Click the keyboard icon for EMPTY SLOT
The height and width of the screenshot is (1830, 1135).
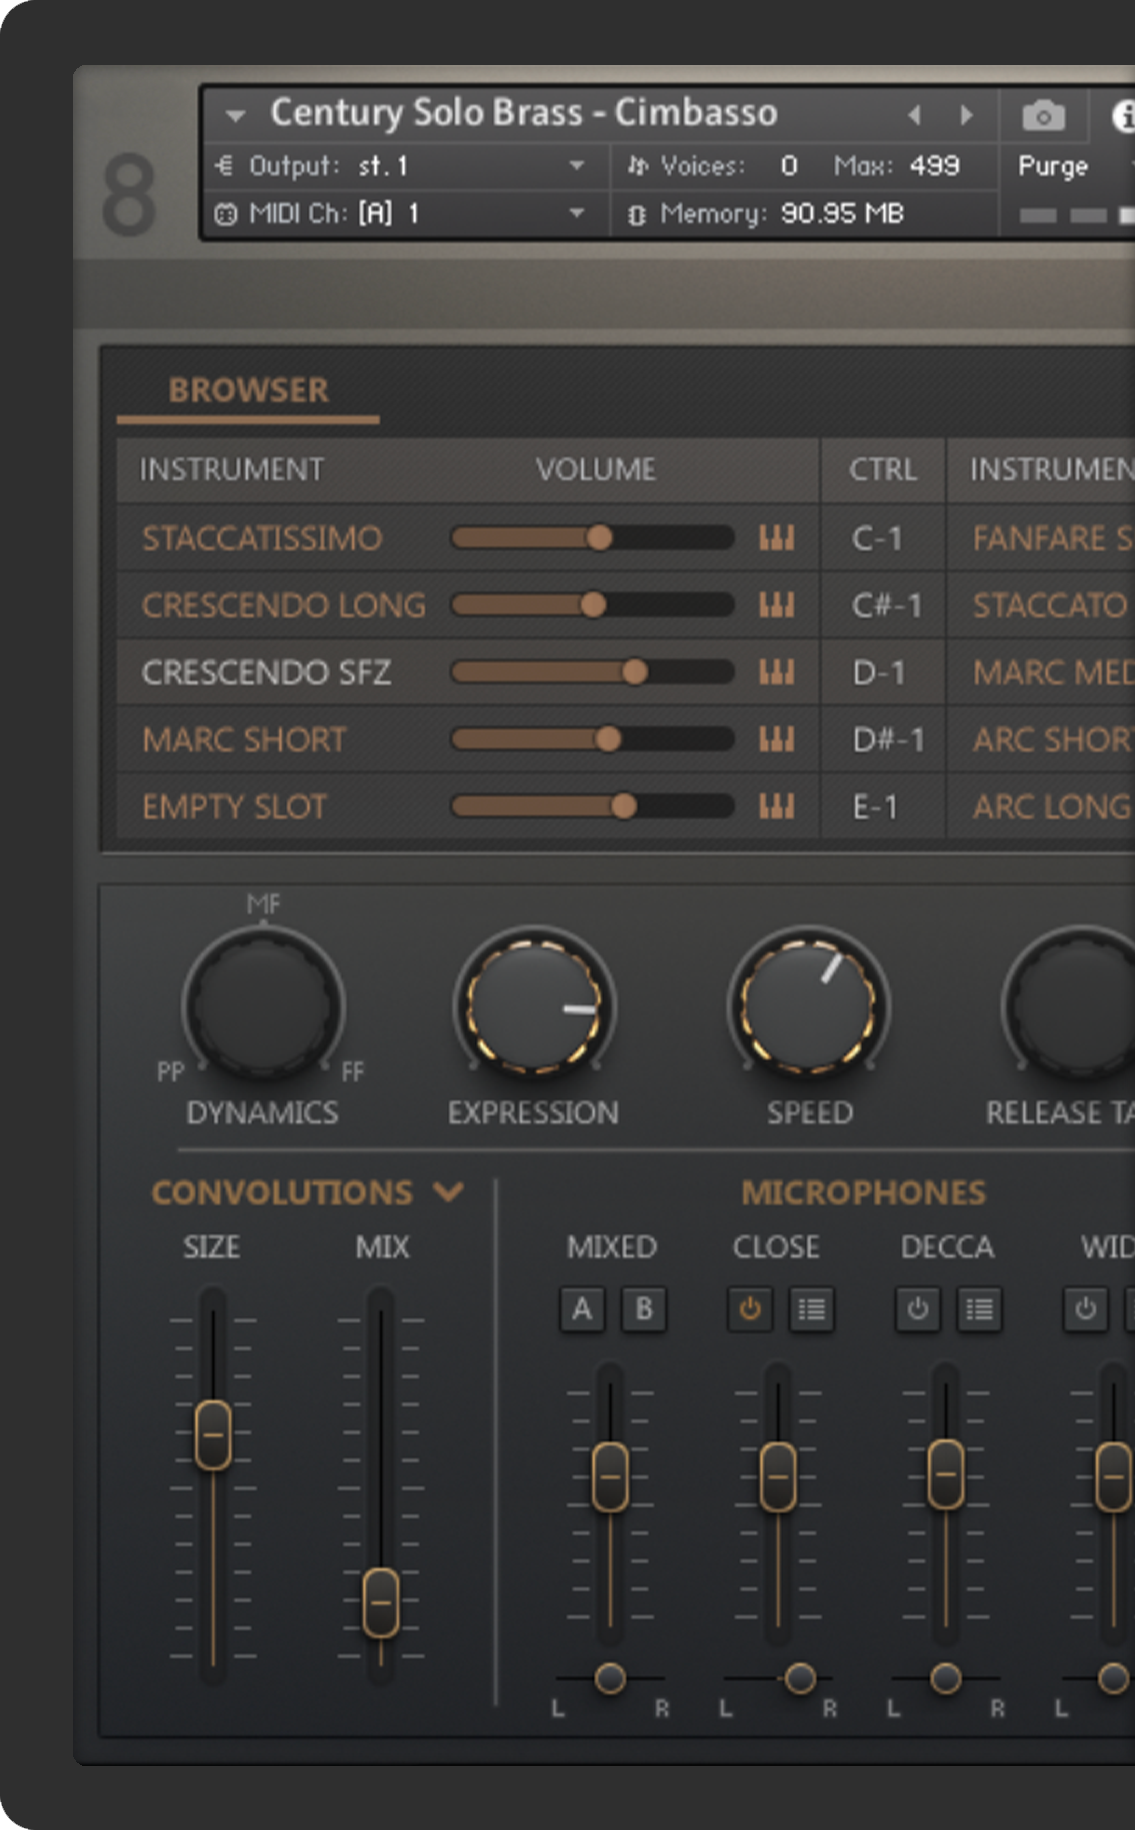776,807
